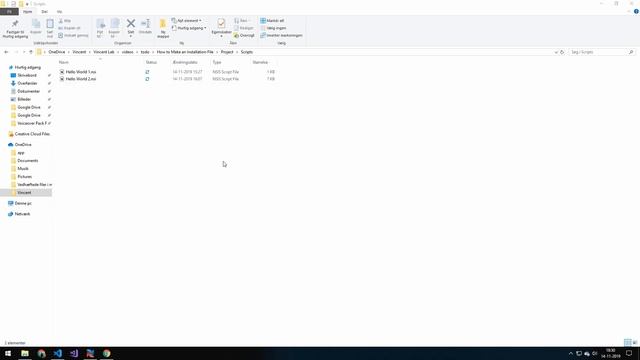Image resolution: width=640 pixels, height=360 pixels.
Task: Click Klip scissors in the ribbon
Action: coord(64,20)
